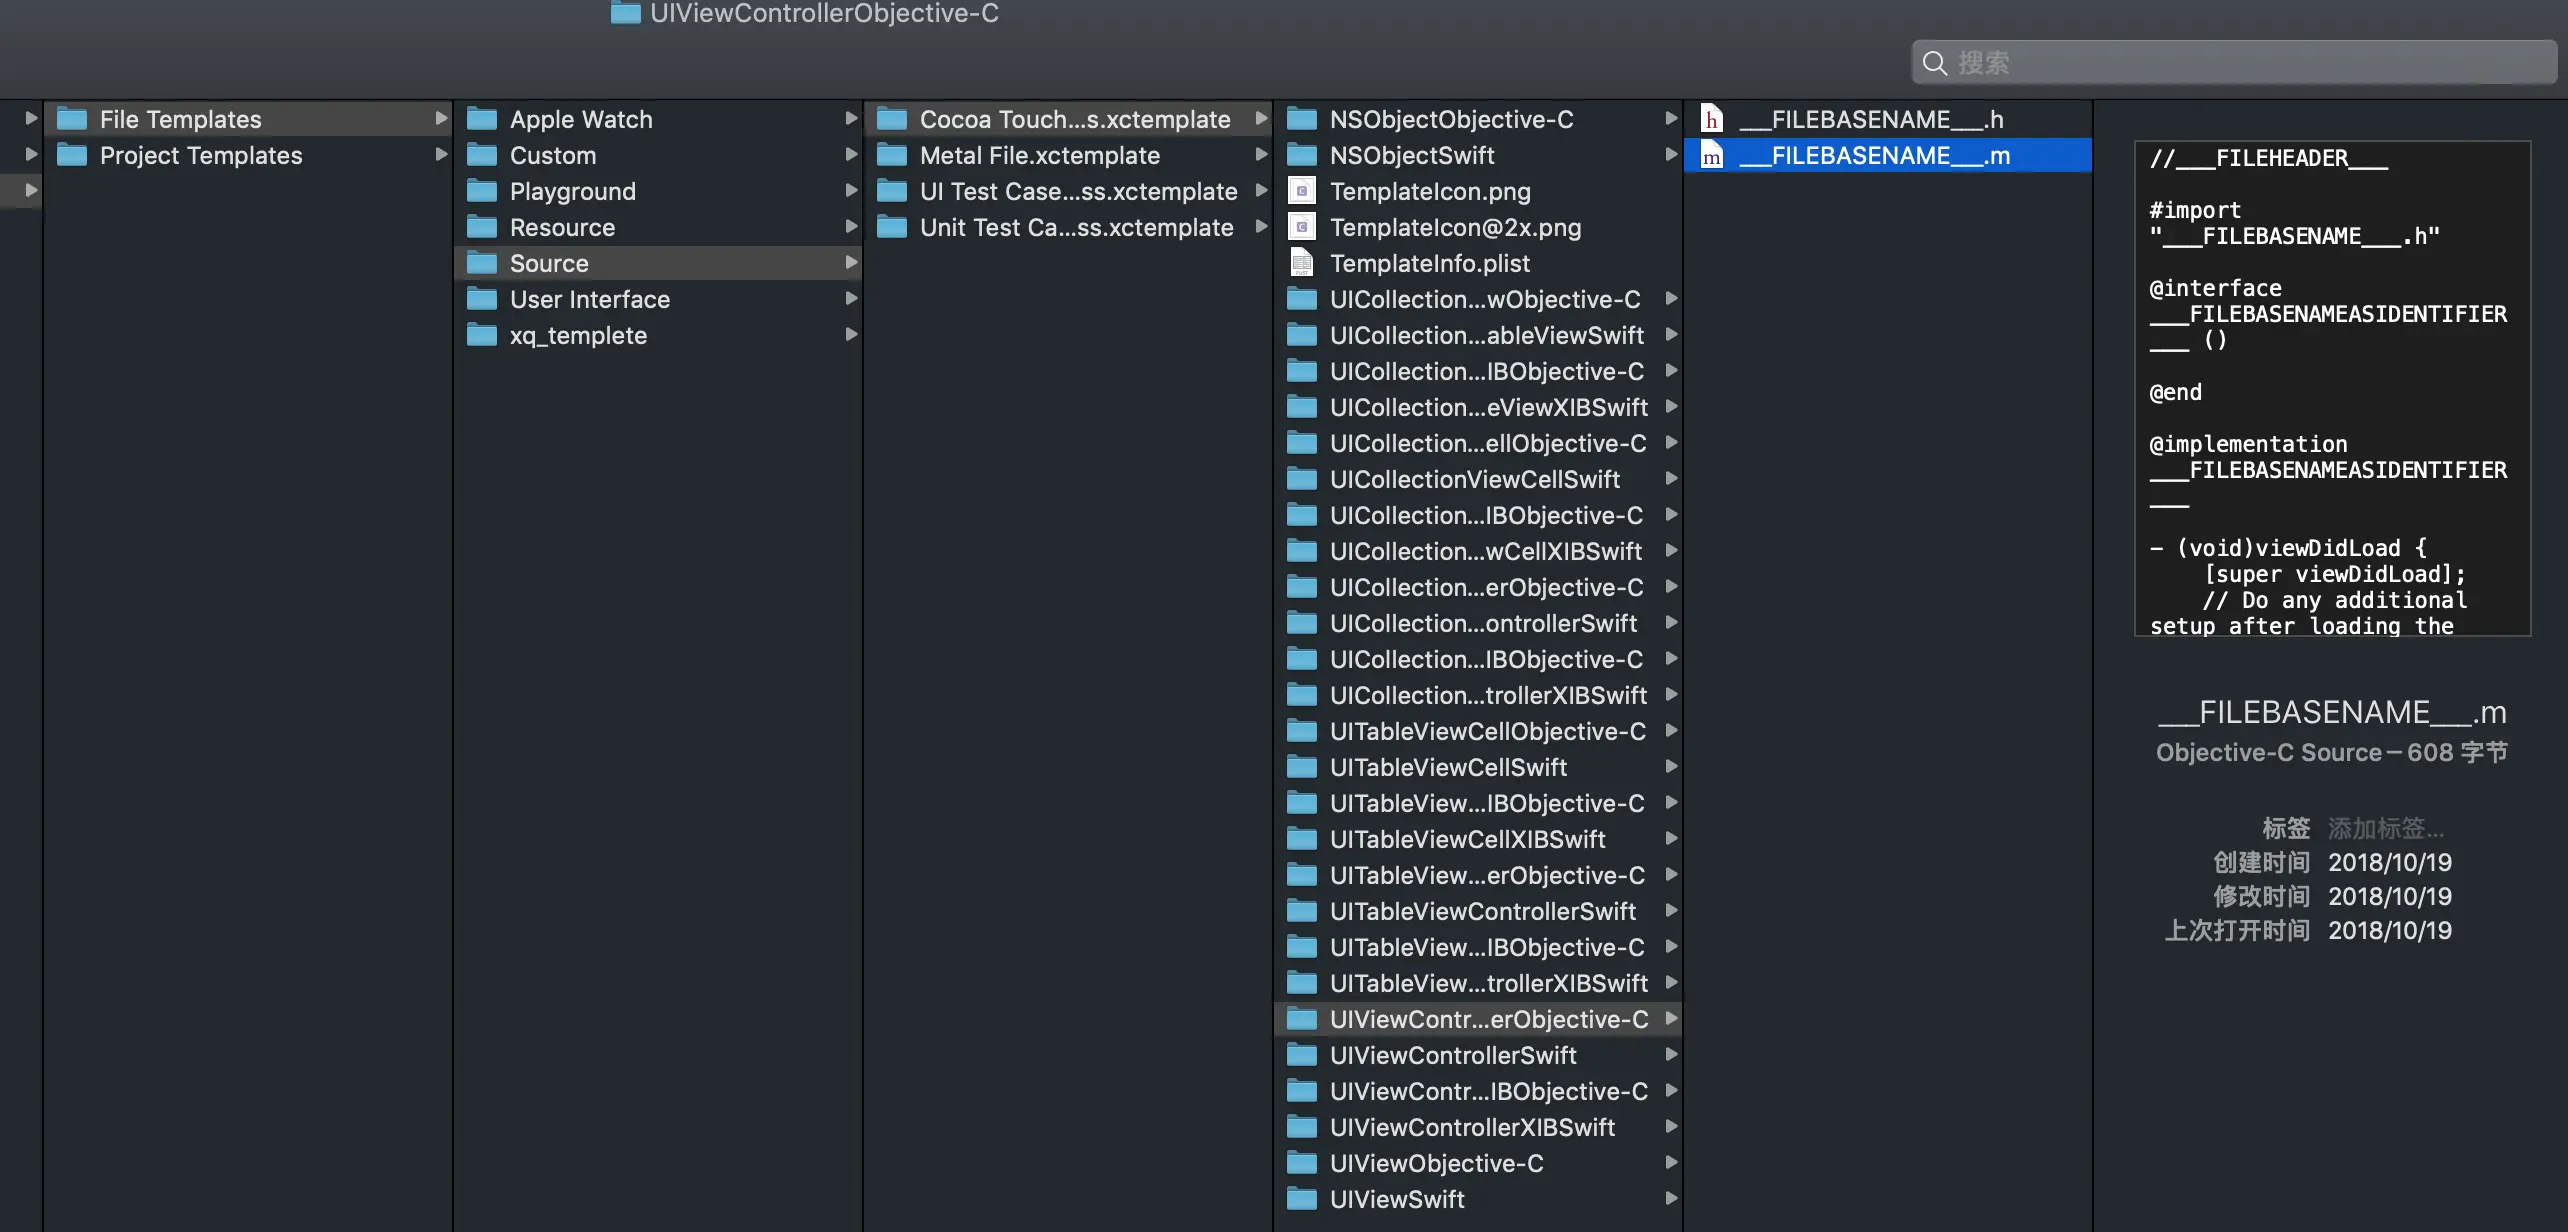The width and height of the screenshot is (2568, 1232).
Task: Click the NSObjectSwift folder icon
Action: click(x=1302, y=155)
